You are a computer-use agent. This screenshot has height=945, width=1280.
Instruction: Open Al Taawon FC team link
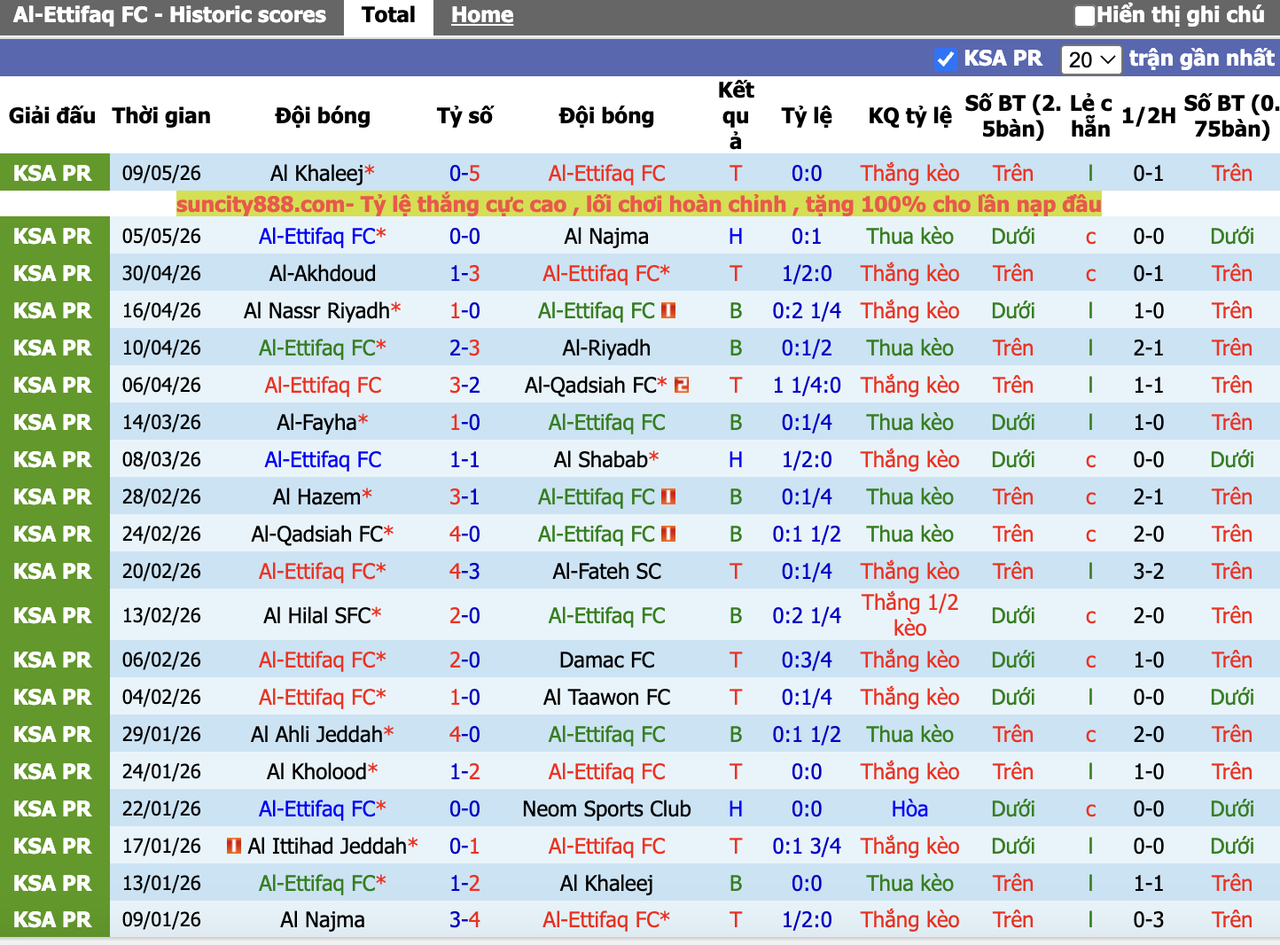coord(606,697)
